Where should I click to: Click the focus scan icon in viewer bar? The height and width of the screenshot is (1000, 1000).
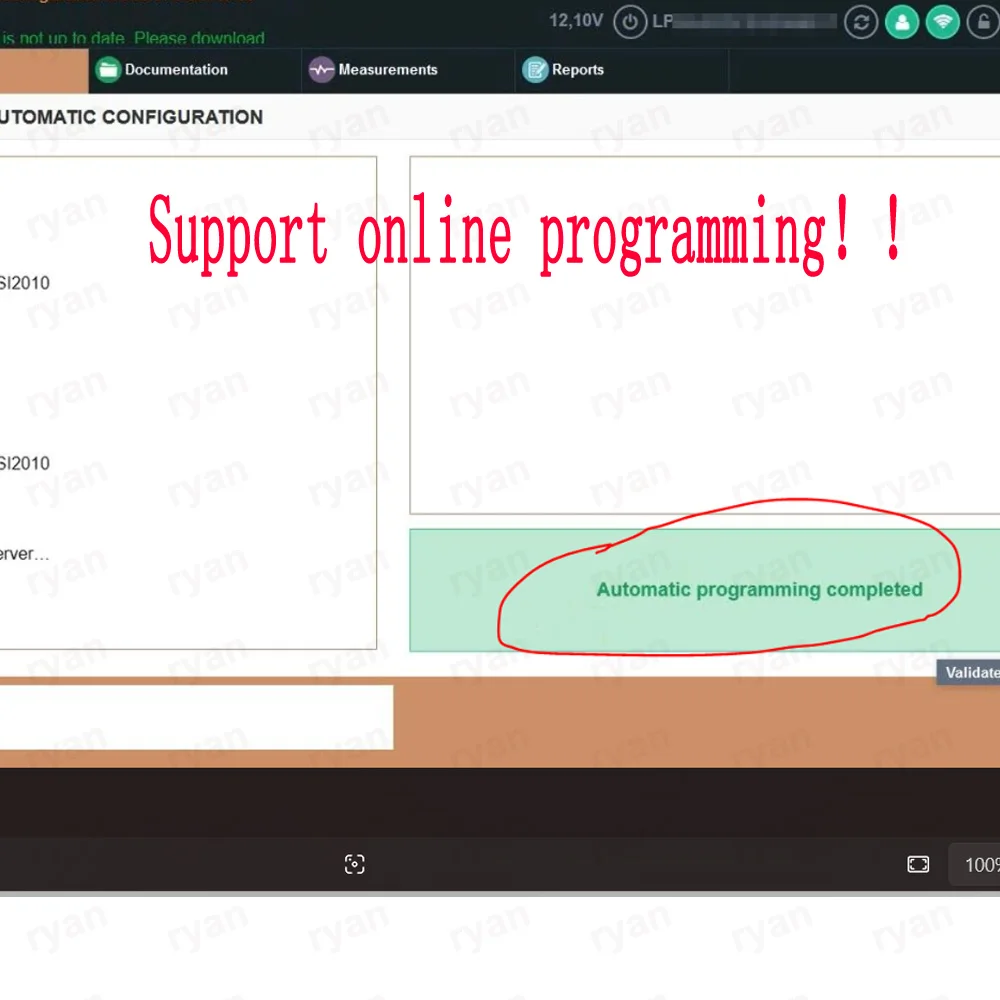click(355, 864)
